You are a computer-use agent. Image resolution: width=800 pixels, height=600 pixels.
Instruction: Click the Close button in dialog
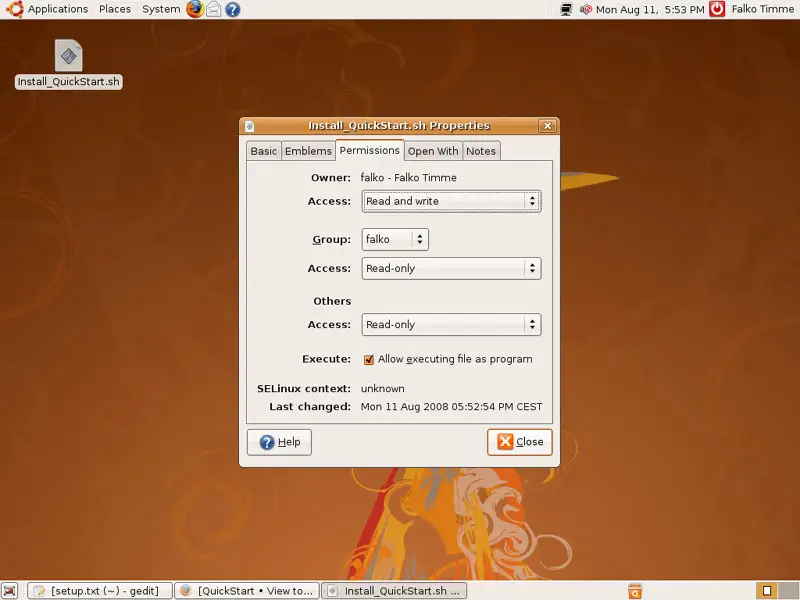pos(520,442)
